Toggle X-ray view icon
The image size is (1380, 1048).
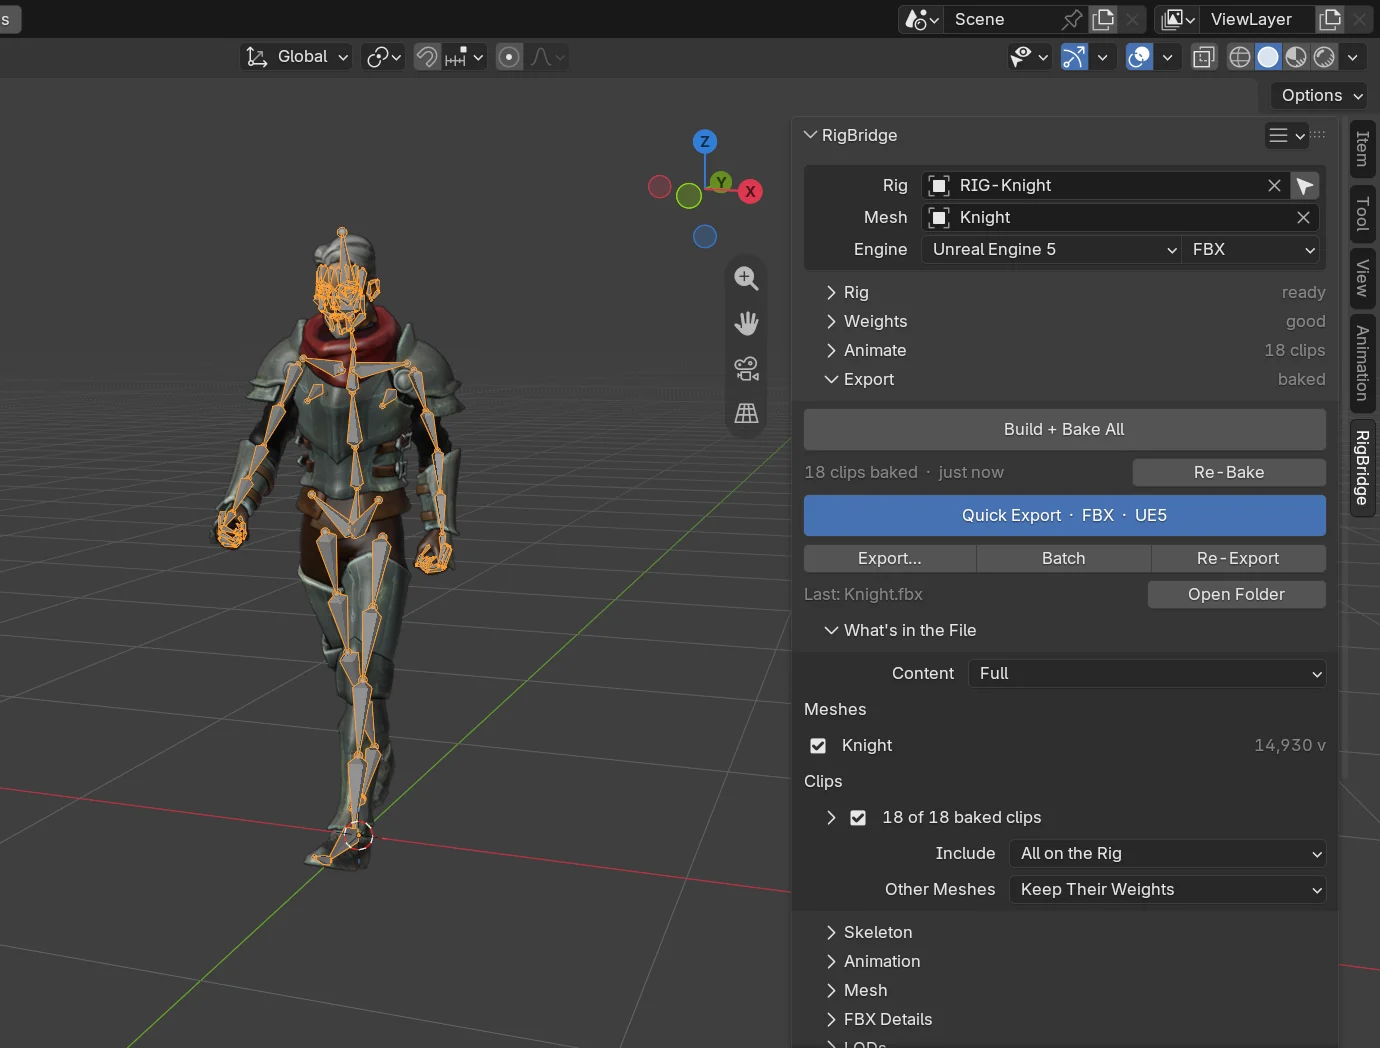[1204, 57]
